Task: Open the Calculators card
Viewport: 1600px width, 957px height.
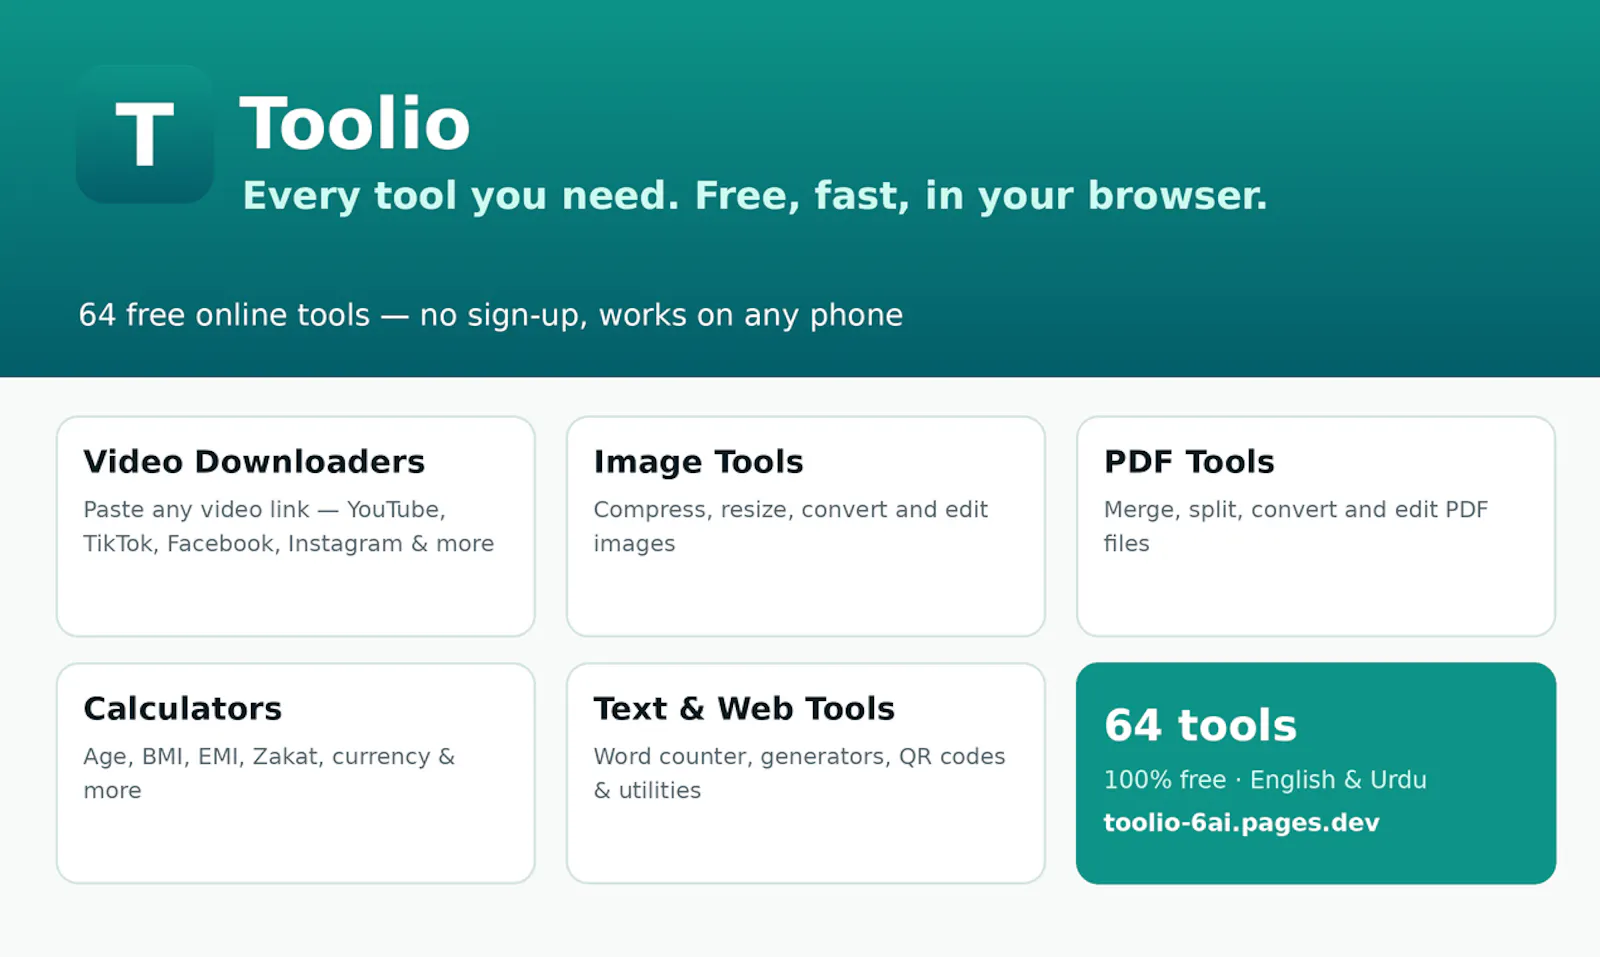Action: tap(296, 773)
